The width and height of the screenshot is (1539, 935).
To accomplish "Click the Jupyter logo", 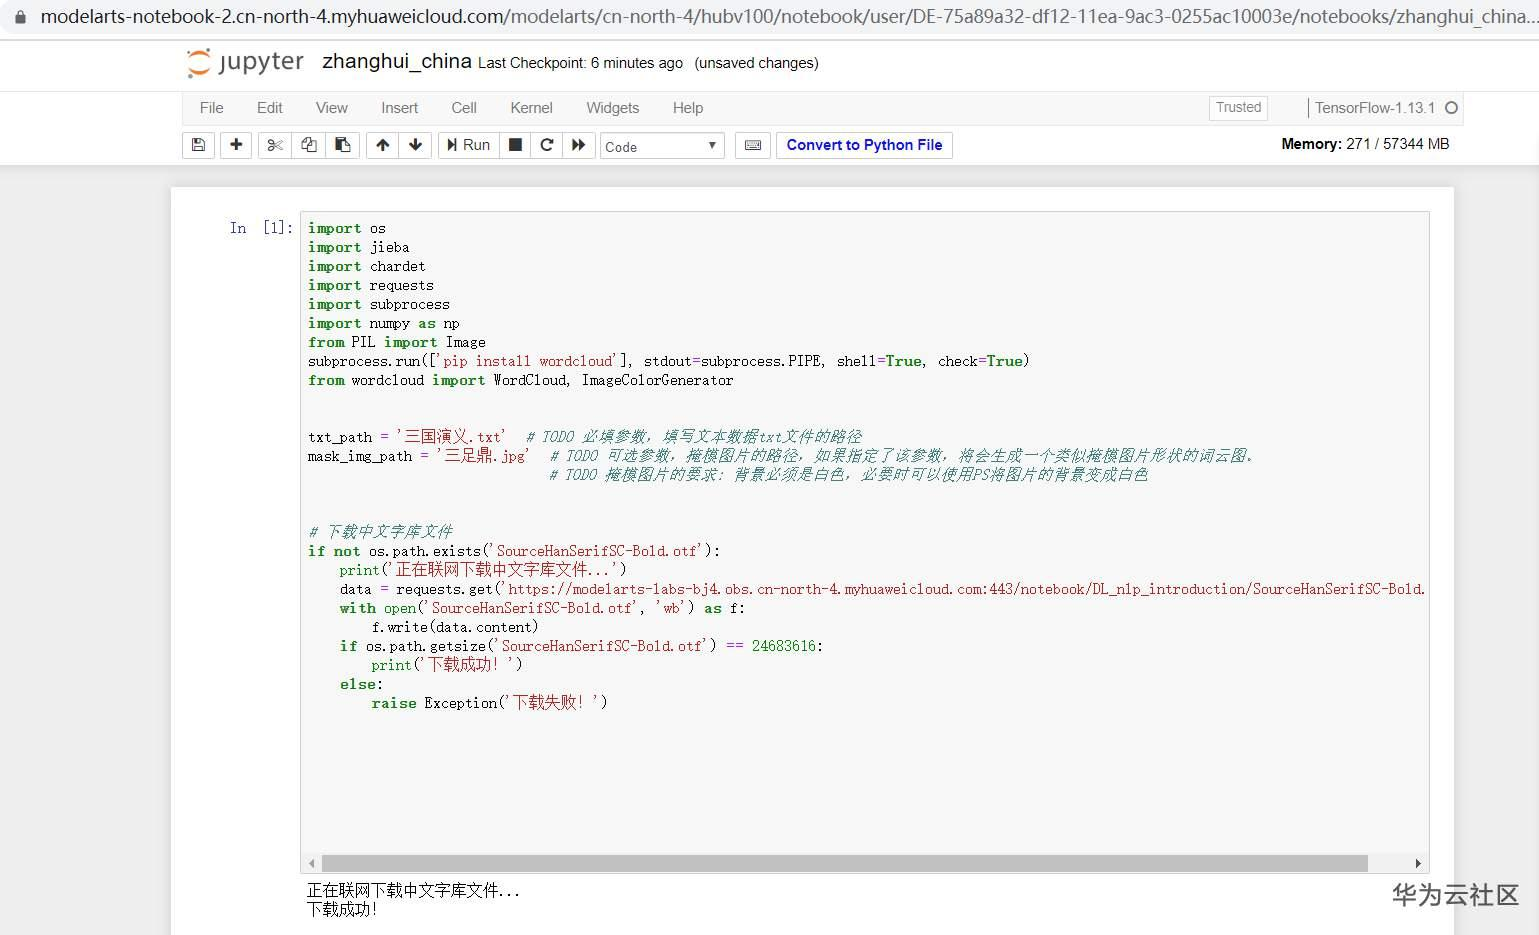I will (245, 62).
